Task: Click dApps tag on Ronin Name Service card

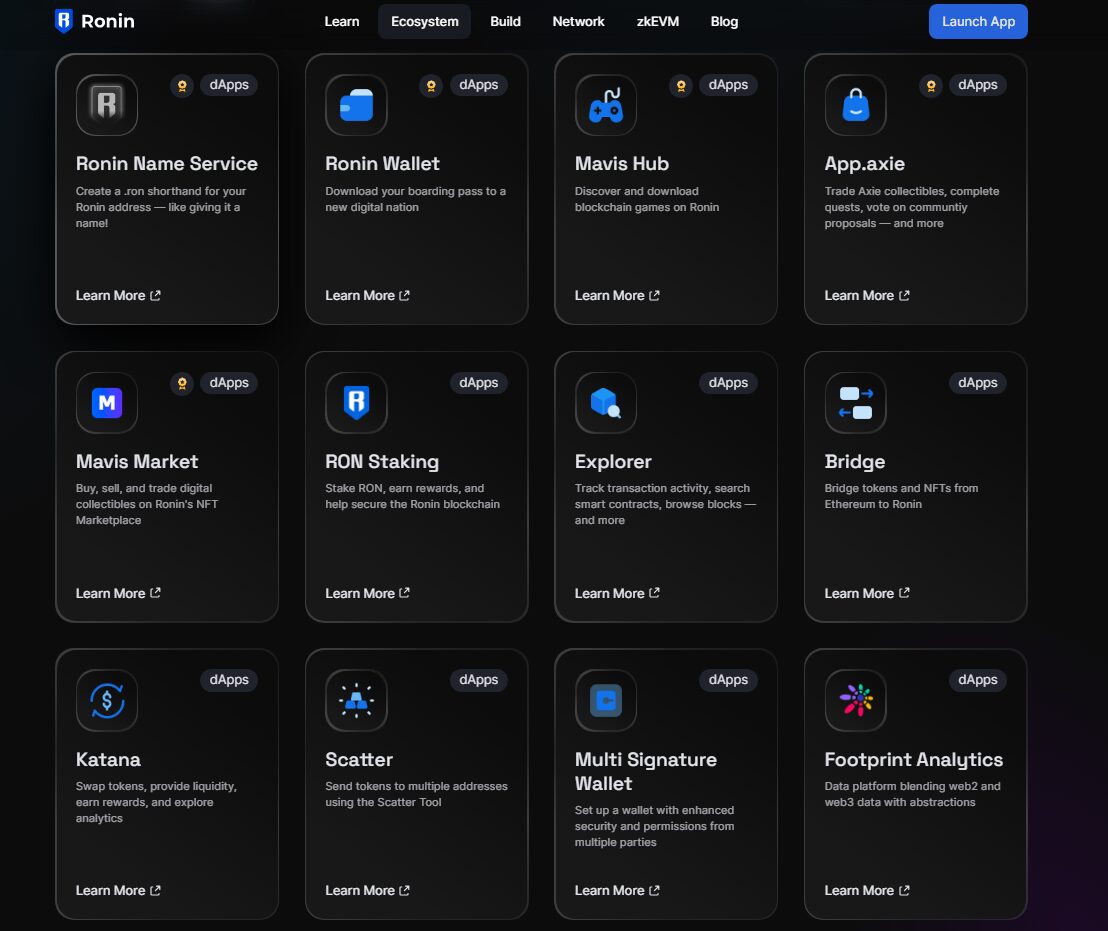Action: [x=229, y=85]
